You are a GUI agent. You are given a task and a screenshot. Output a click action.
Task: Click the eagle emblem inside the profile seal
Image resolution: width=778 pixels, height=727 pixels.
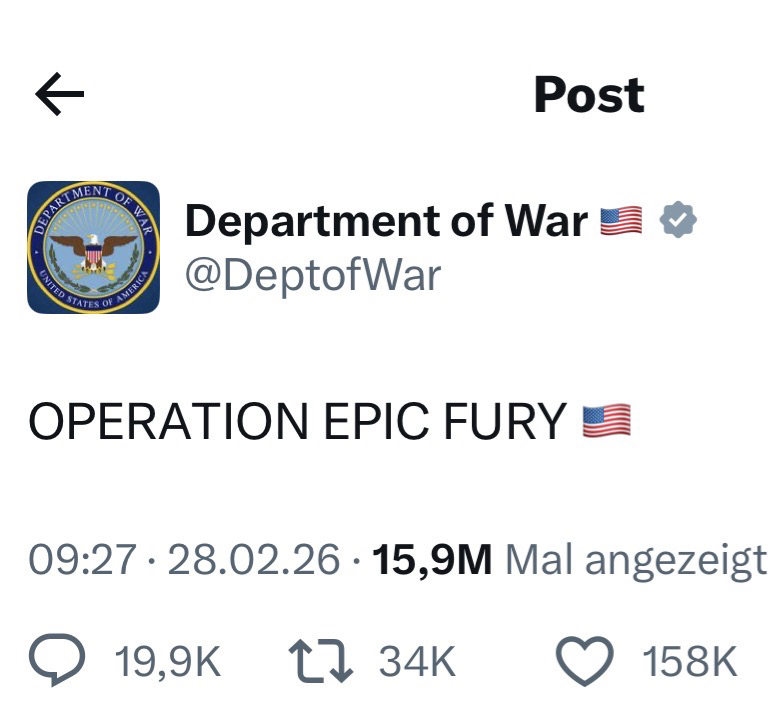point(93,254)
